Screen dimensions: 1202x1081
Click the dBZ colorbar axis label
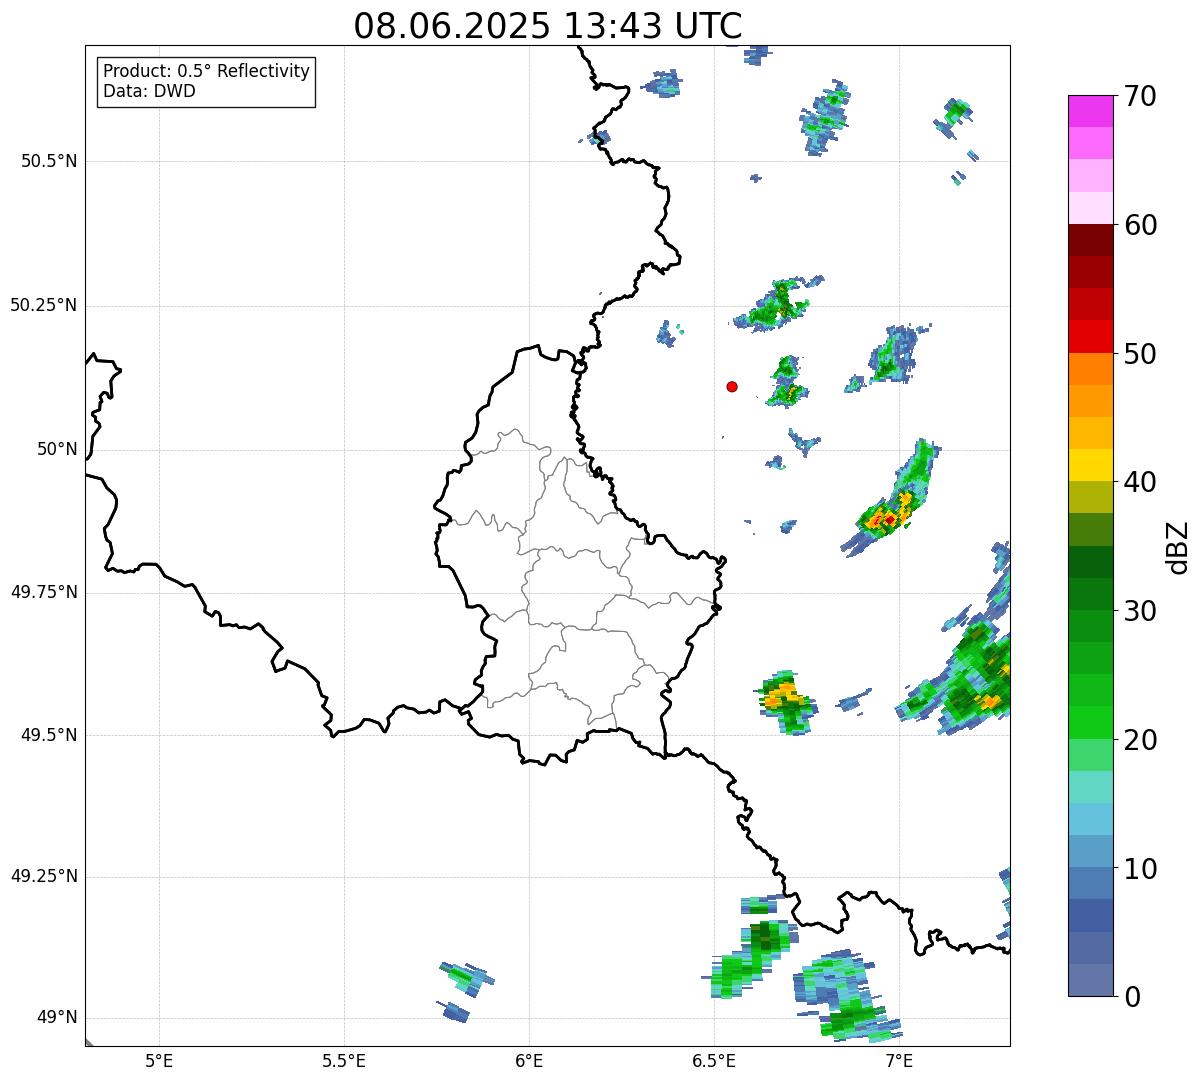(1179, 546)
